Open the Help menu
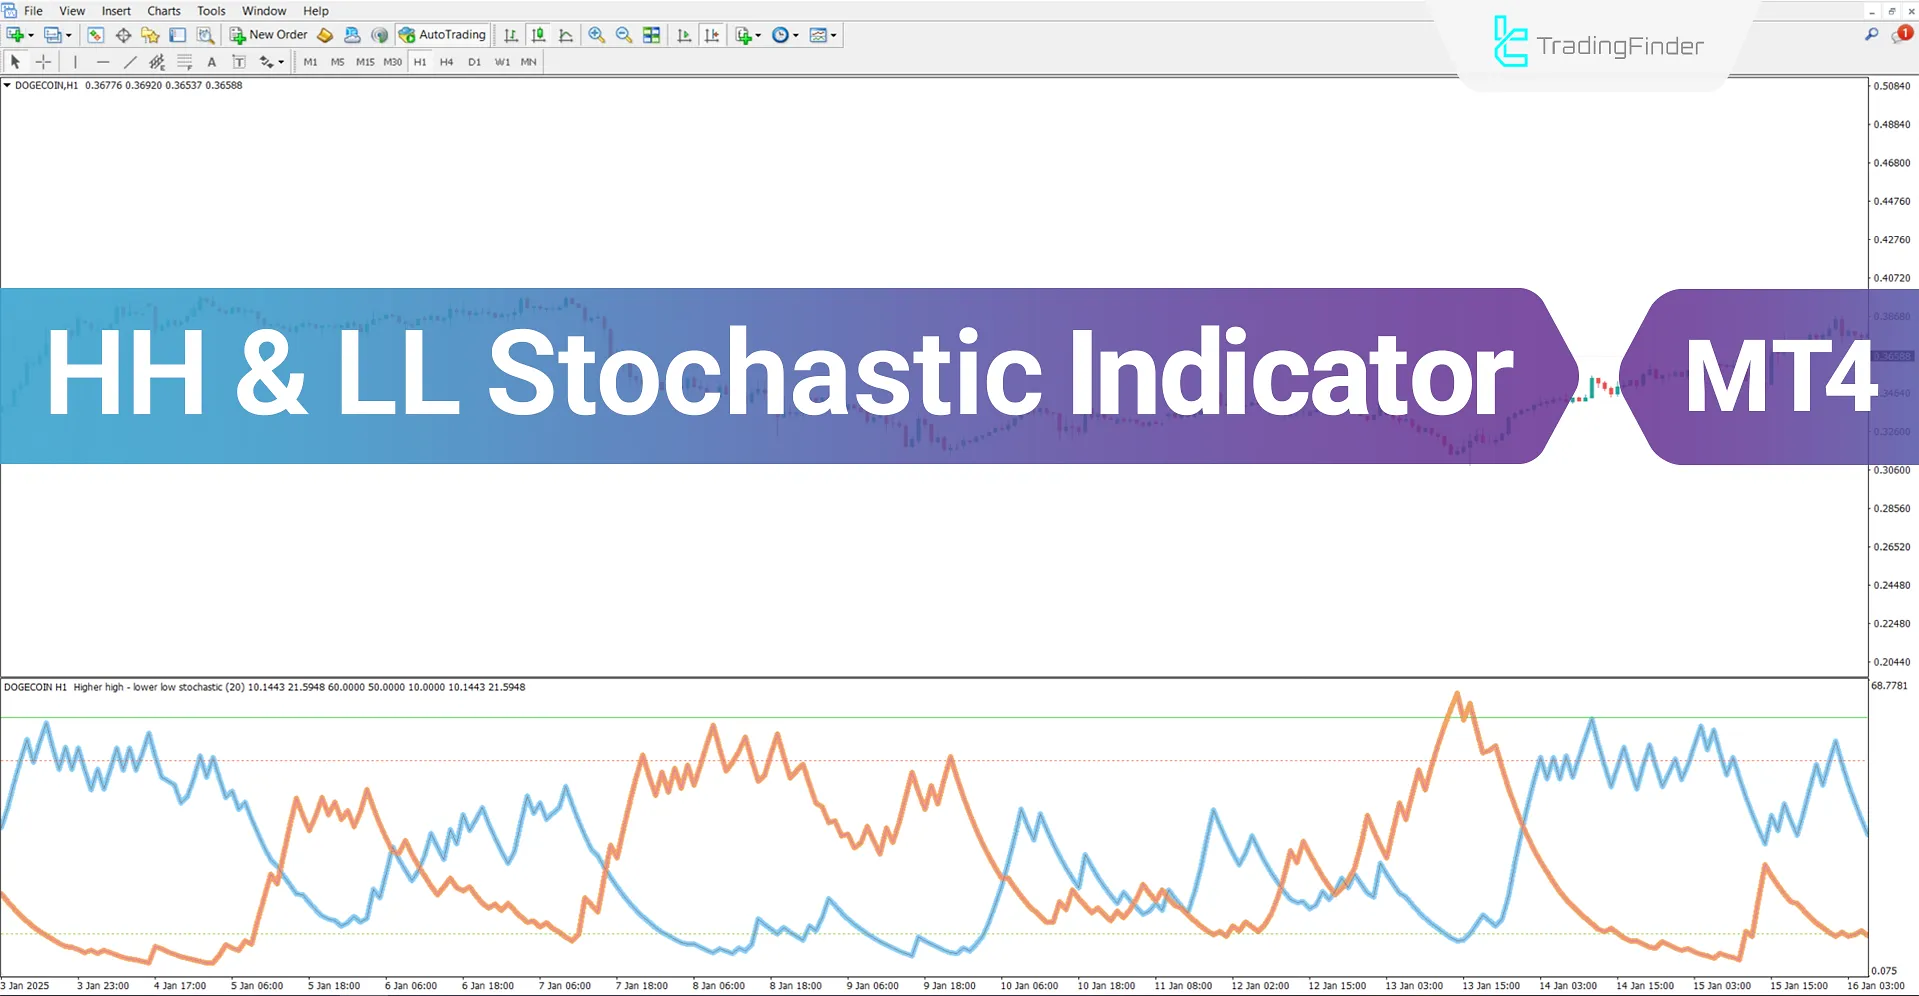This screenshot has width=1919, height=996. (316, 11)
